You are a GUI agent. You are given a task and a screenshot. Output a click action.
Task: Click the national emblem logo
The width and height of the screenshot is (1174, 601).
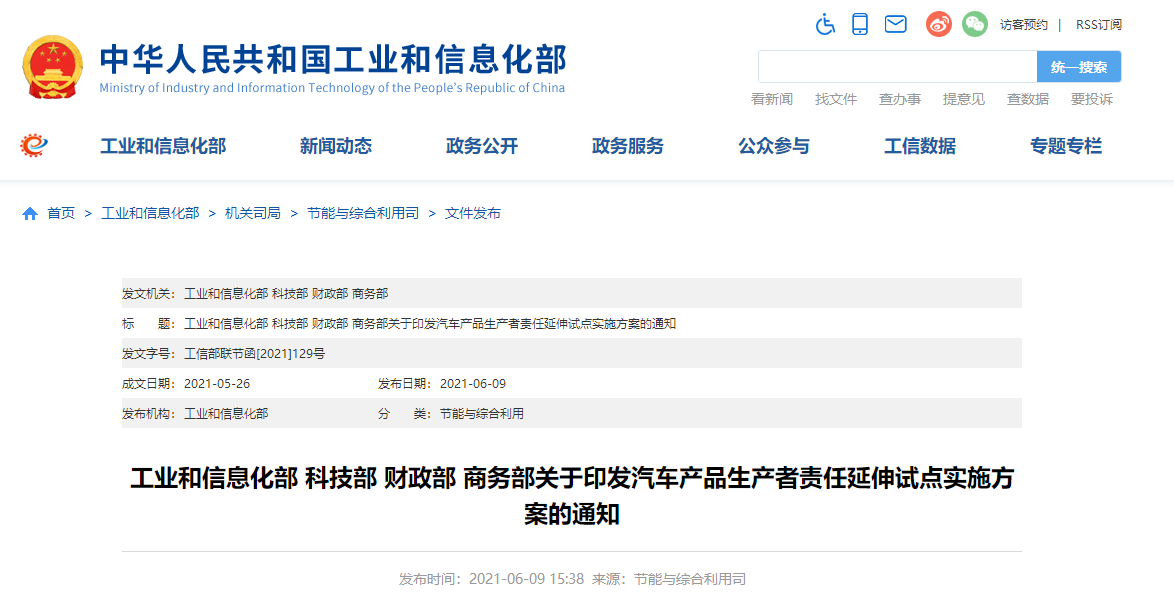(x=52, y=67)
